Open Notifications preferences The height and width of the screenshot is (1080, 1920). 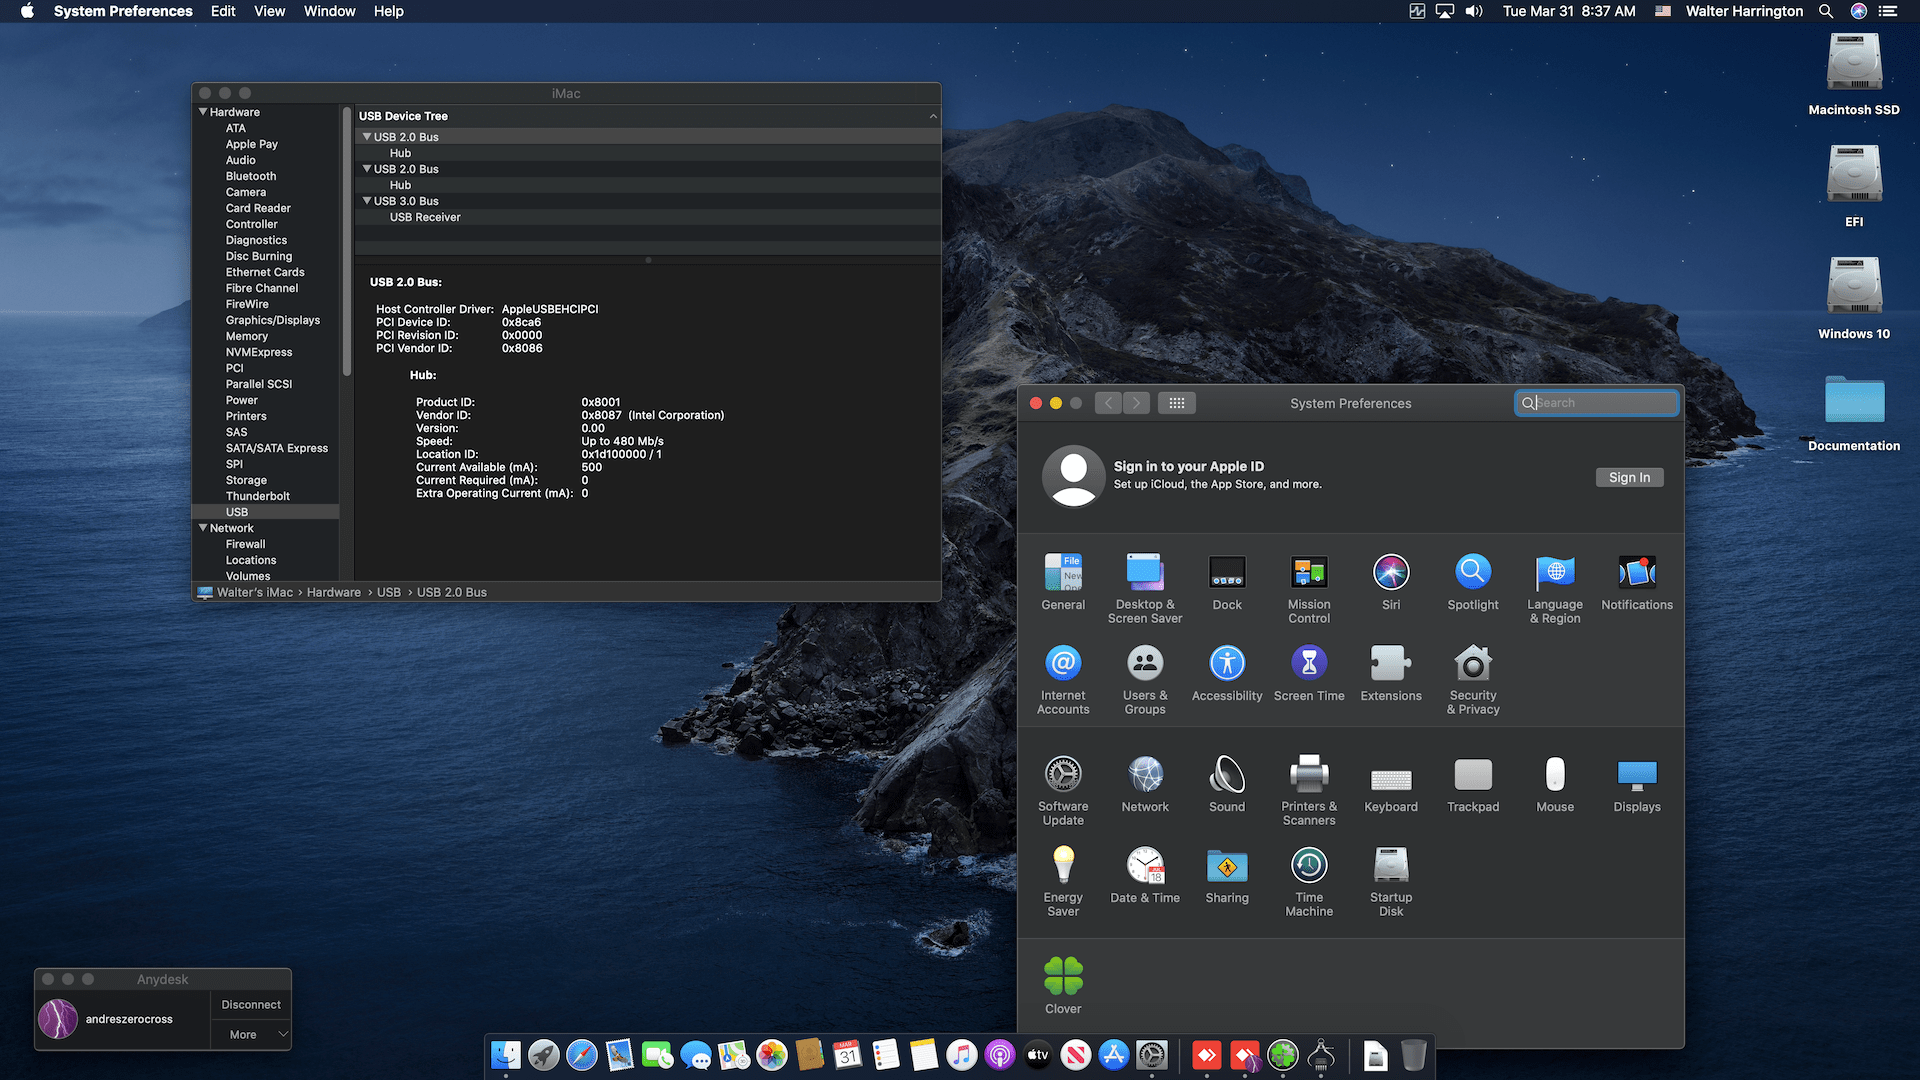pyautogui.click(x=1637, y=581)
